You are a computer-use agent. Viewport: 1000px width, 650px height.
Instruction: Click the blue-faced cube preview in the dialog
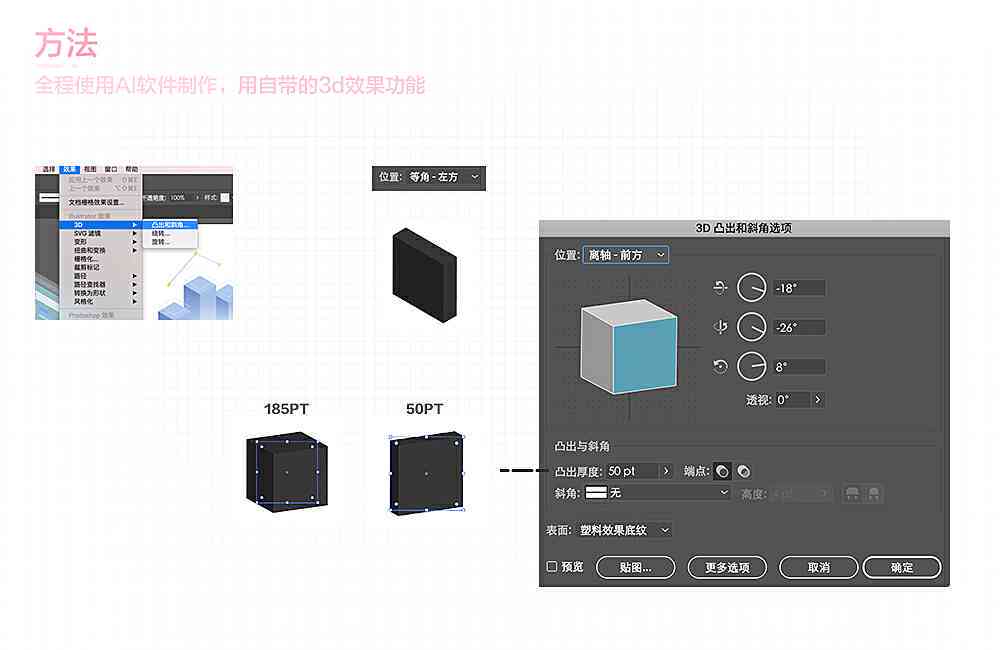(x=628, y=346)
